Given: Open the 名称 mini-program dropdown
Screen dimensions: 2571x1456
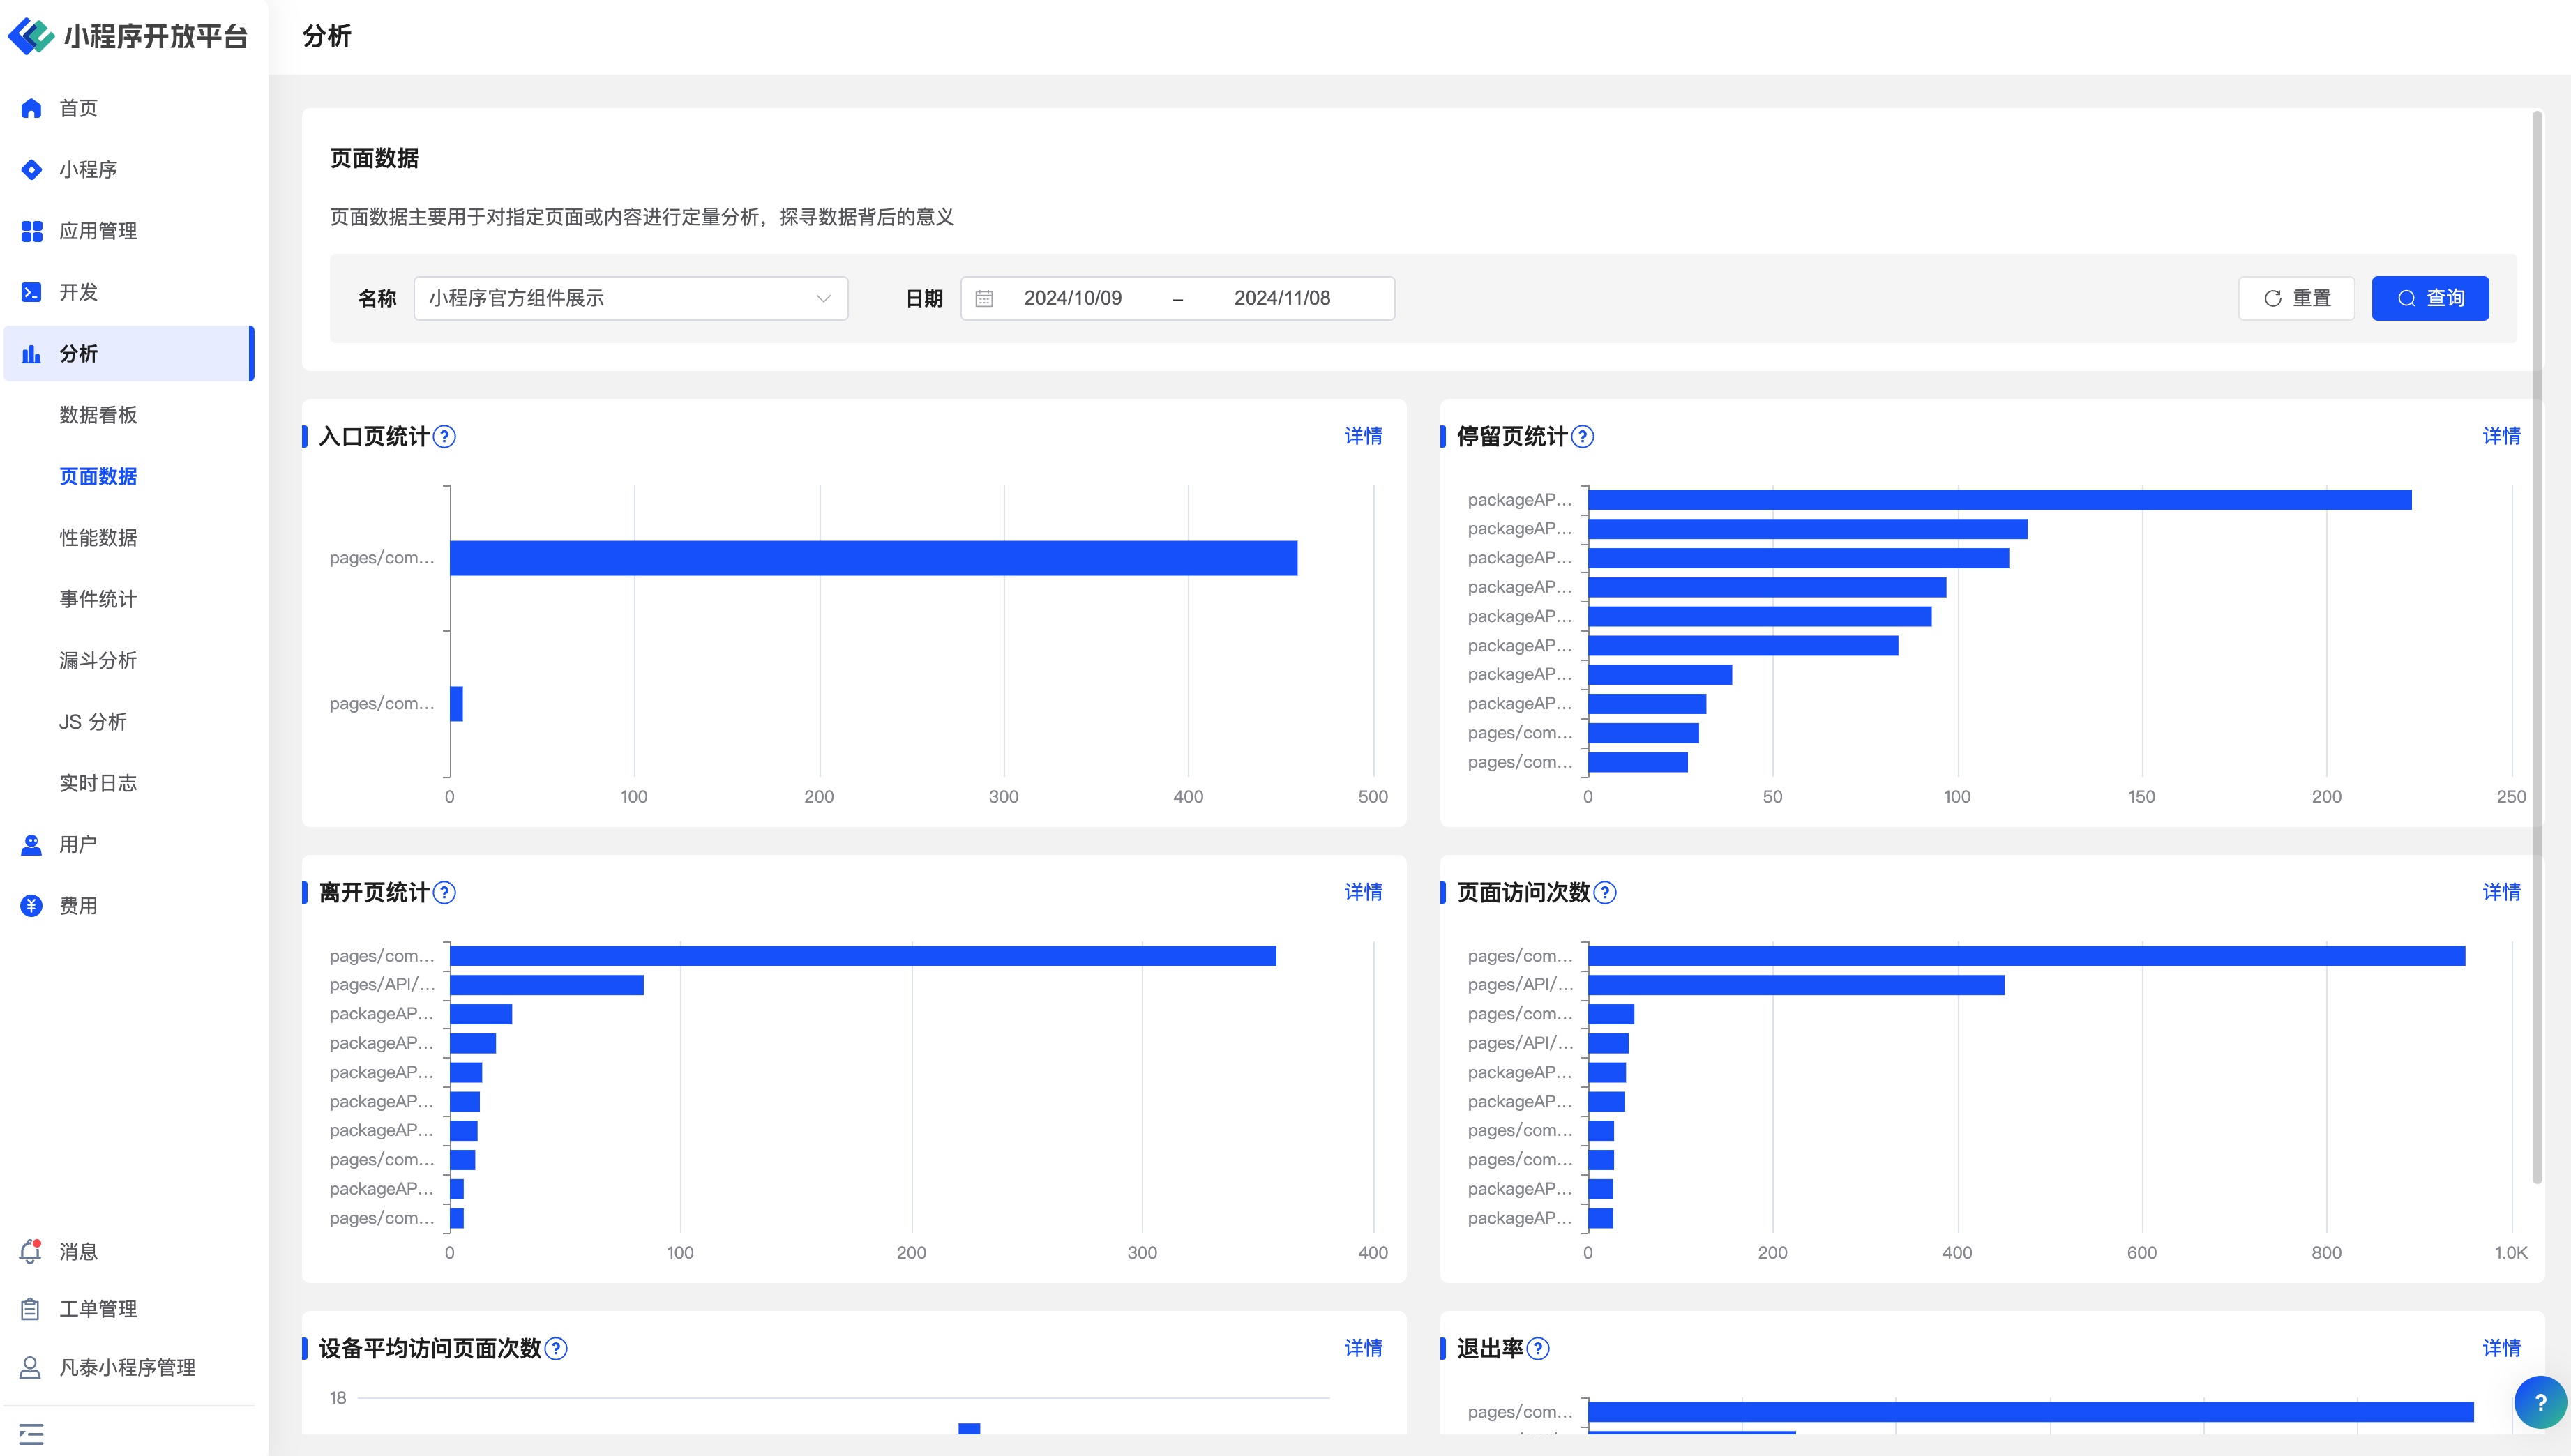Looking at the screenshot, I should (x=630, y=299).
